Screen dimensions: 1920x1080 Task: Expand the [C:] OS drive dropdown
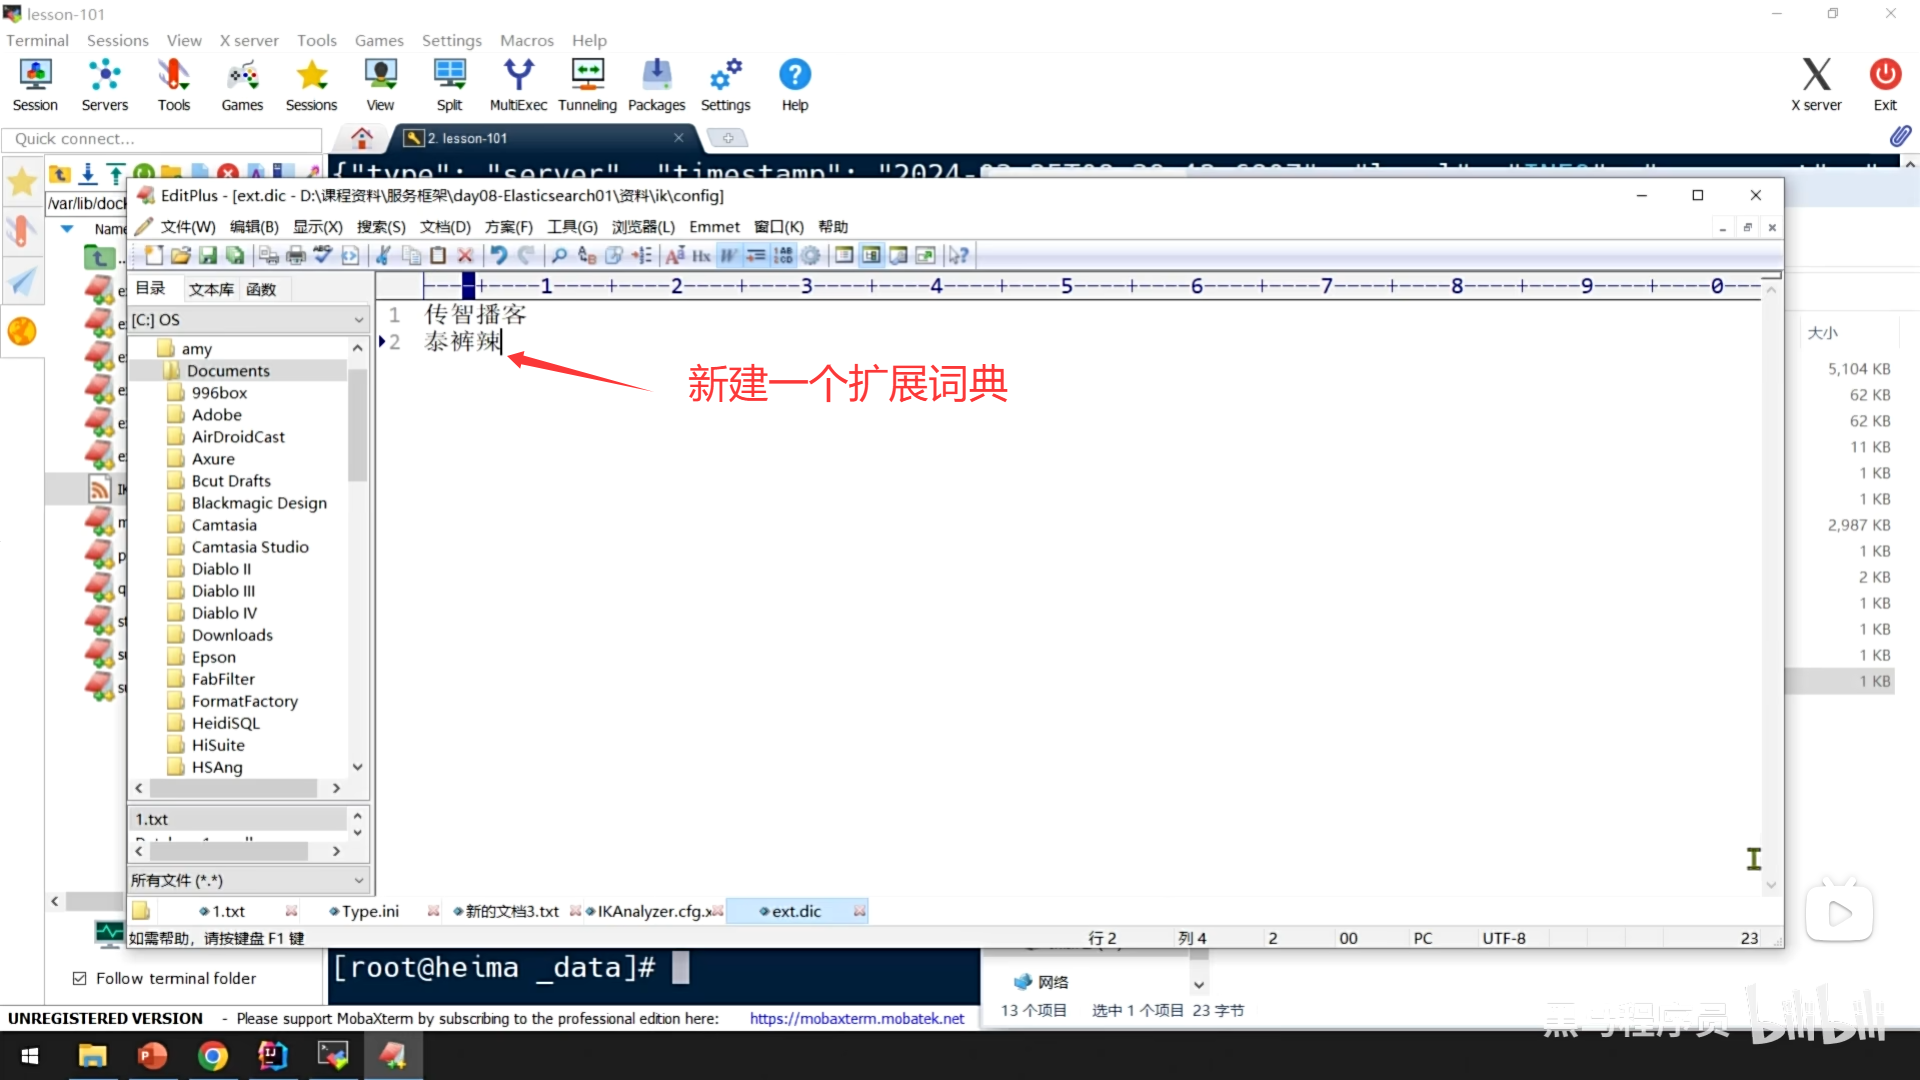pyautogui.click(x=358, y=320)
